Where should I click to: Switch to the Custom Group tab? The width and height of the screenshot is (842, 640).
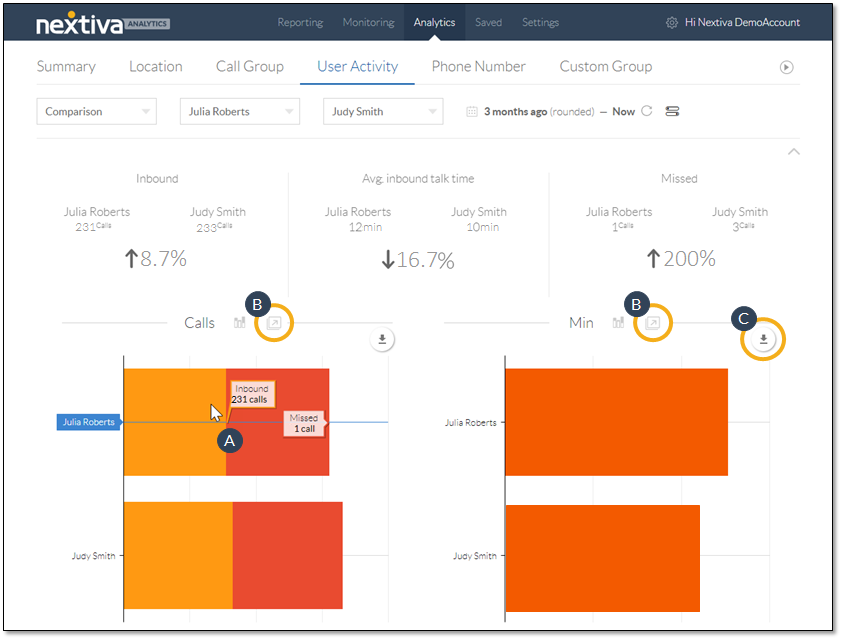point(606,67)
